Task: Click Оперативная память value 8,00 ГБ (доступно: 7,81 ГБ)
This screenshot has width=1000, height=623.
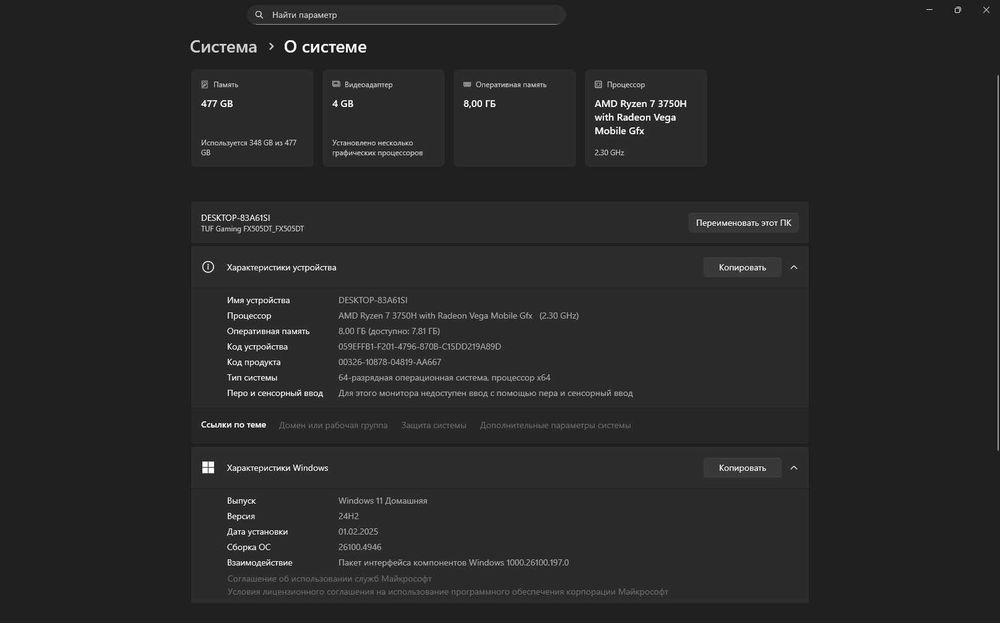Action: tap(389, 331)
